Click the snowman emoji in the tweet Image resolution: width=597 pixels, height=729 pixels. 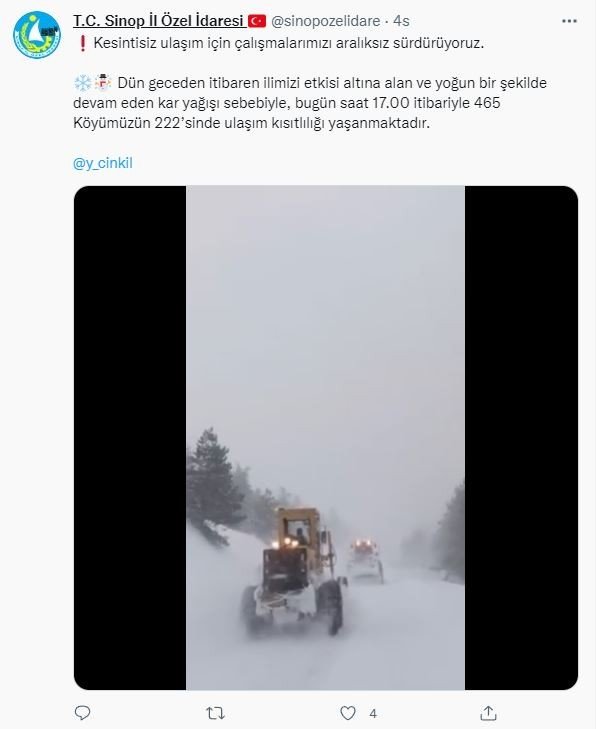pyautogui.click(x=103, y=83)
